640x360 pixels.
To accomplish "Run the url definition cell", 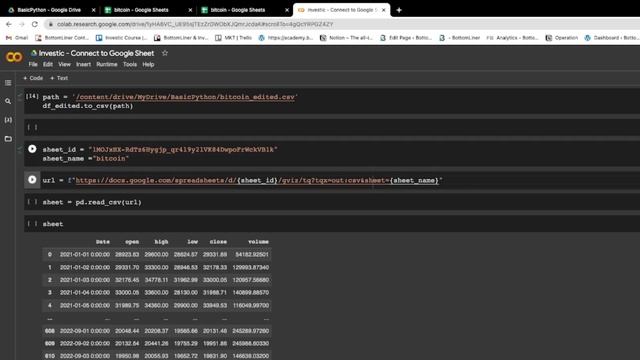I will tap(32, 179).
